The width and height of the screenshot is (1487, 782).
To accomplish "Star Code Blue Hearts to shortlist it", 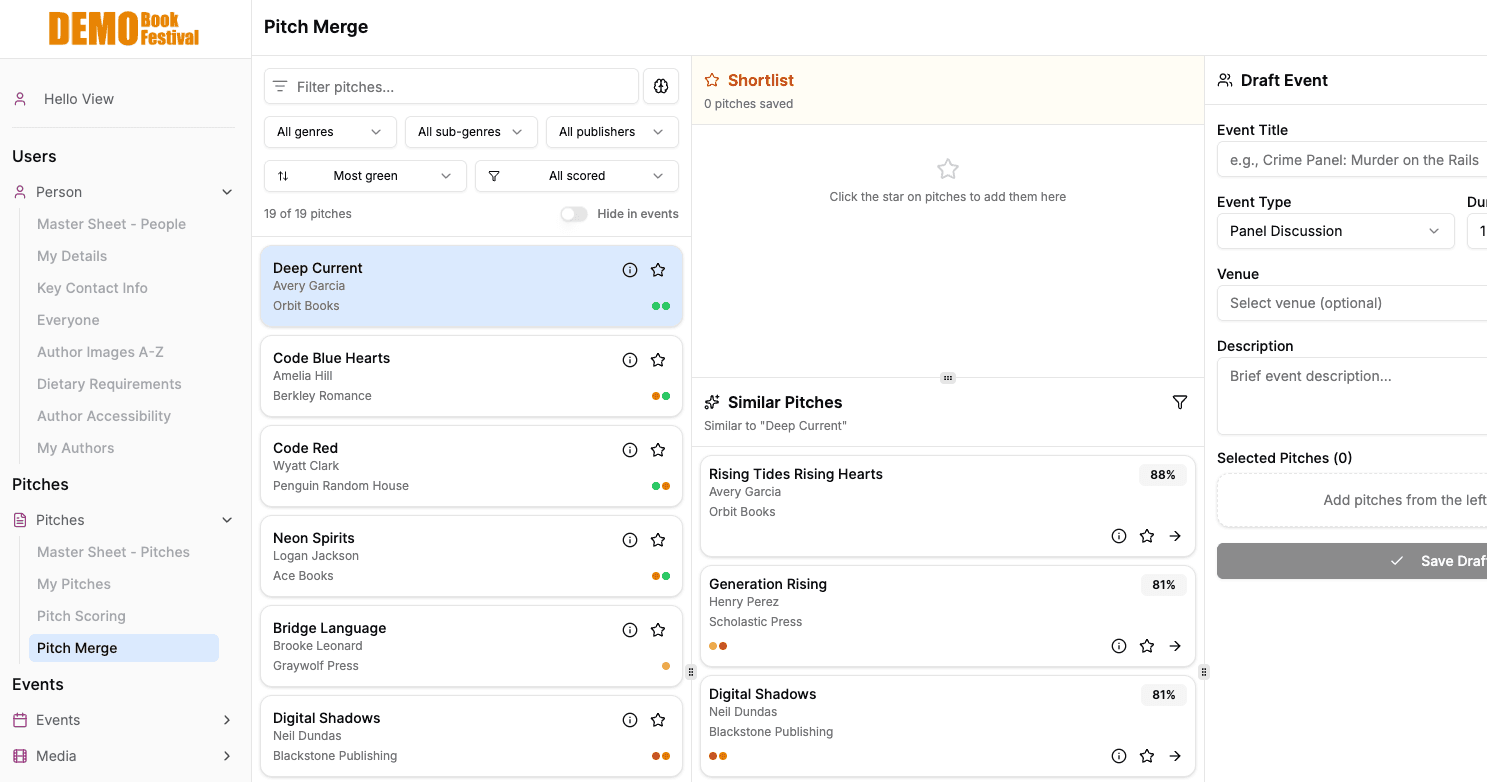I will (658, 359).
